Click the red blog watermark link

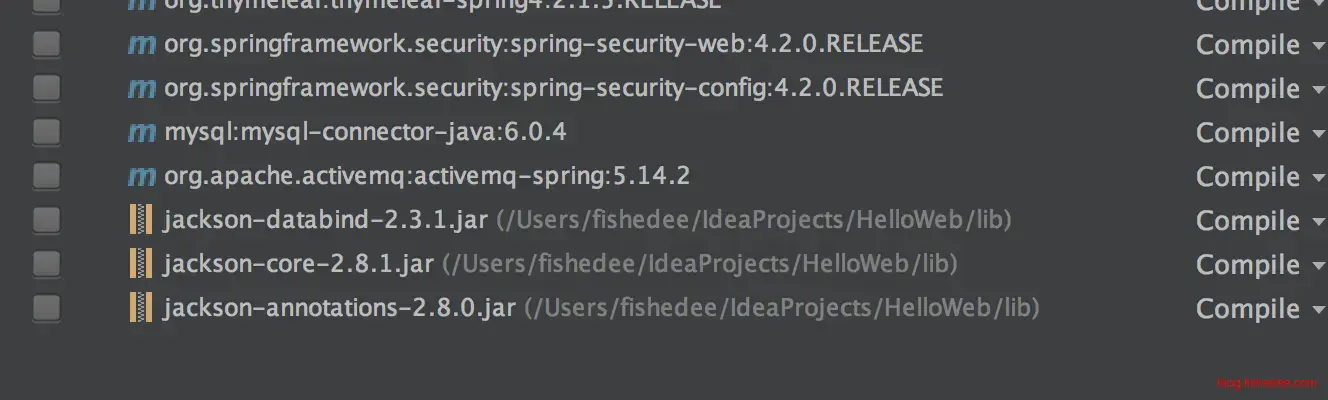[1268, 384]
